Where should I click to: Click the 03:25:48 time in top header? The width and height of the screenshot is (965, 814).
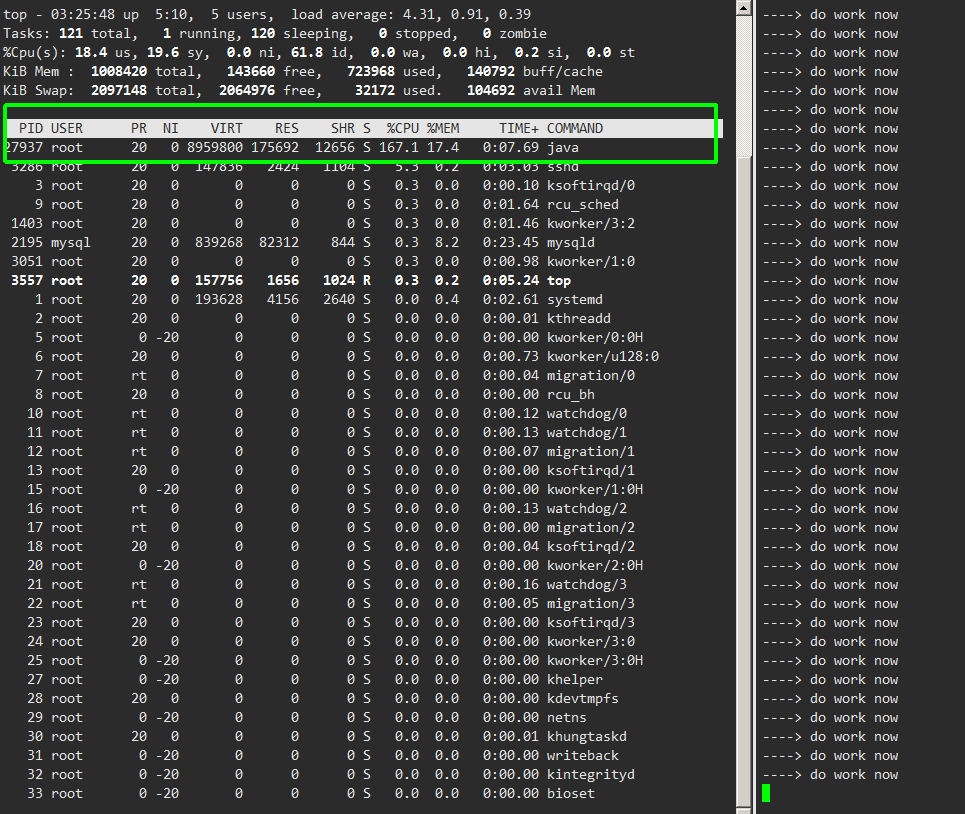click(x=82, y=14)
